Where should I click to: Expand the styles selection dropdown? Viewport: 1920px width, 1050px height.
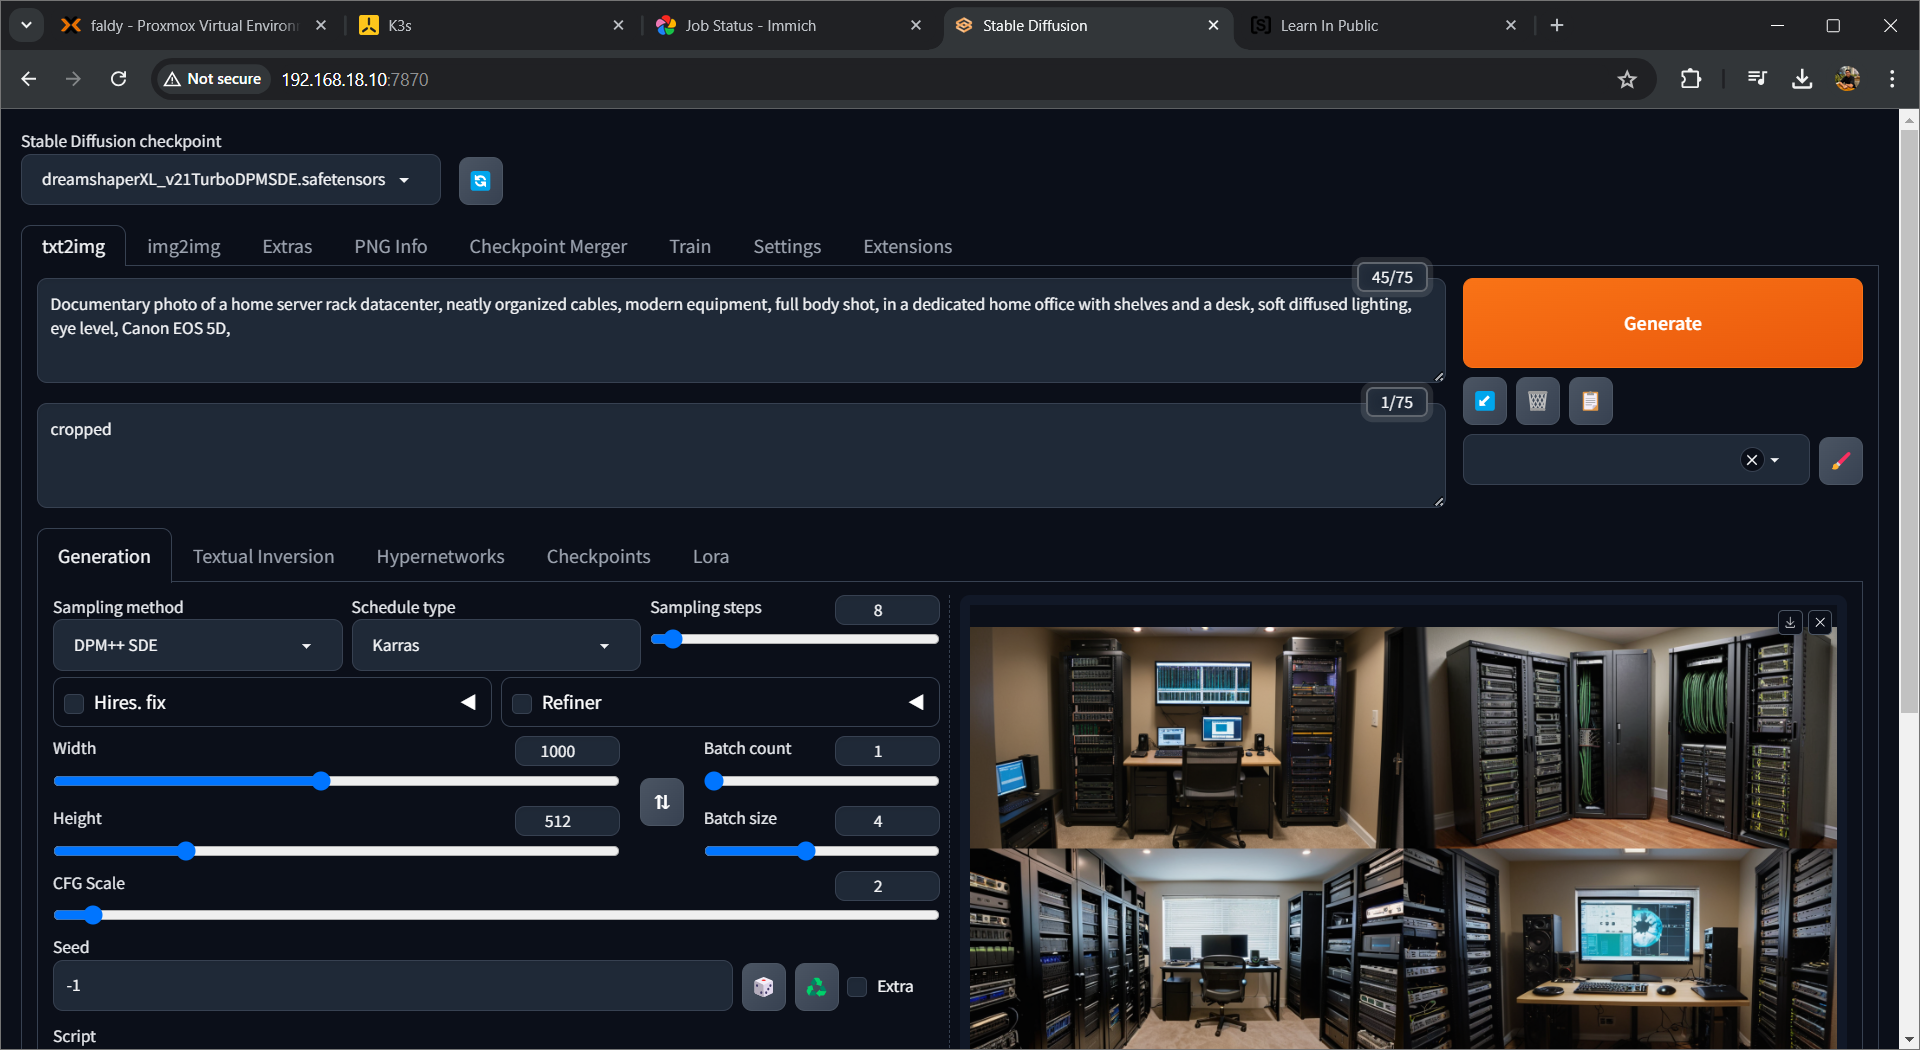(x=1775, y=460)
